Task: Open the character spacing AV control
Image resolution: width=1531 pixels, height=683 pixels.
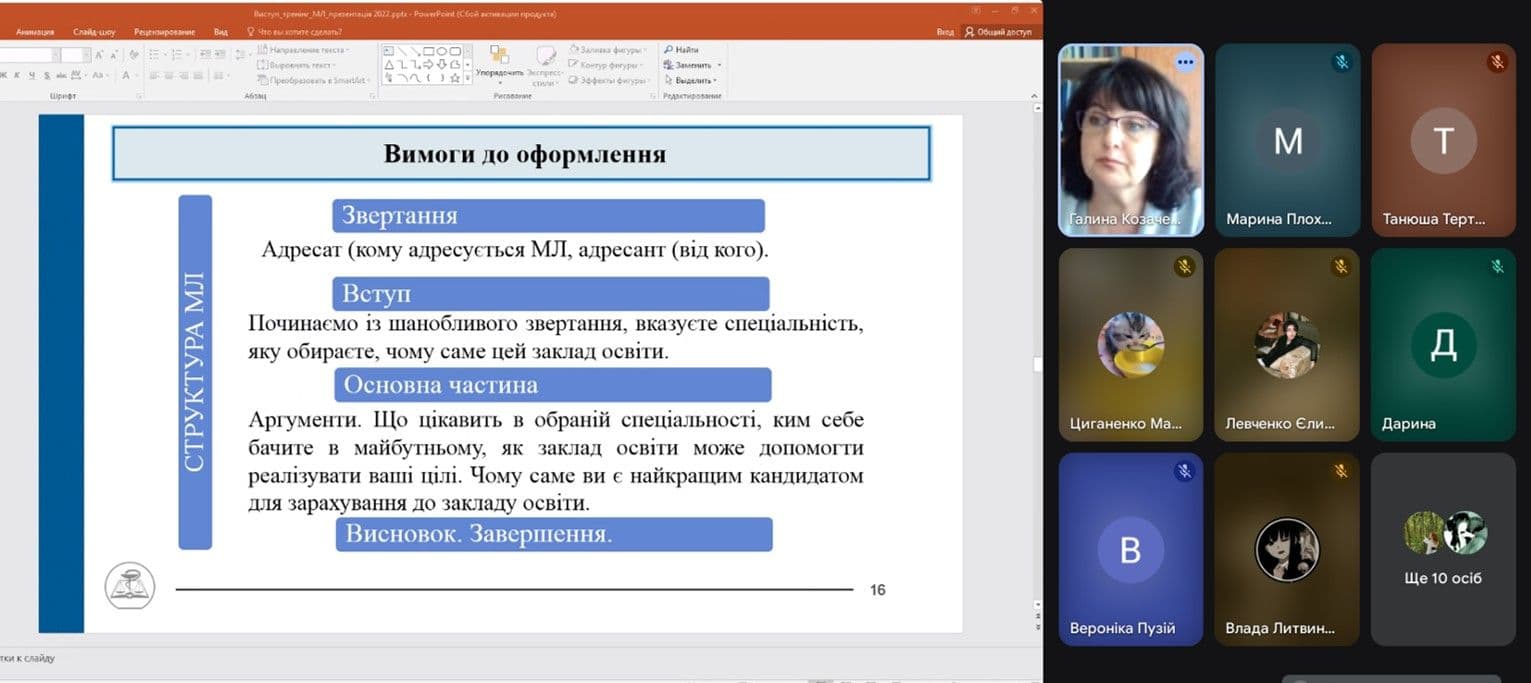Action: [x=78, y=75]
